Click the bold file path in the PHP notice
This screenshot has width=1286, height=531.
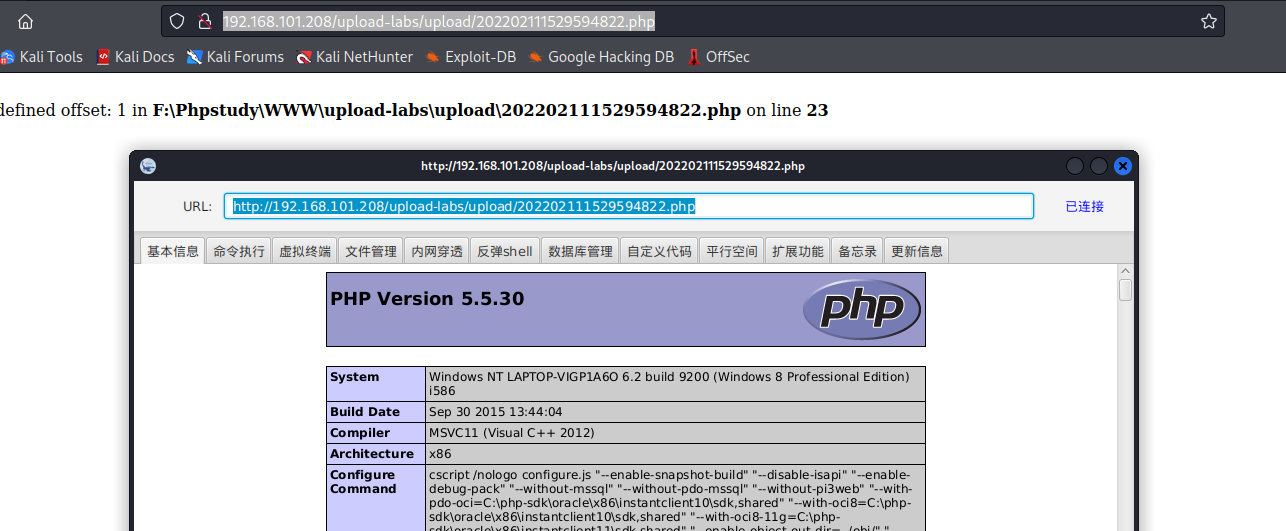pyautogui.click(x=447, y=110)
